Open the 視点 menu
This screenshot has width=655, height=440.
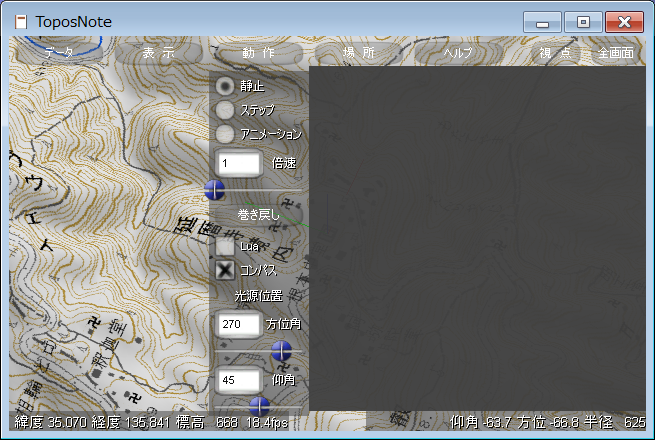[555, 53]
